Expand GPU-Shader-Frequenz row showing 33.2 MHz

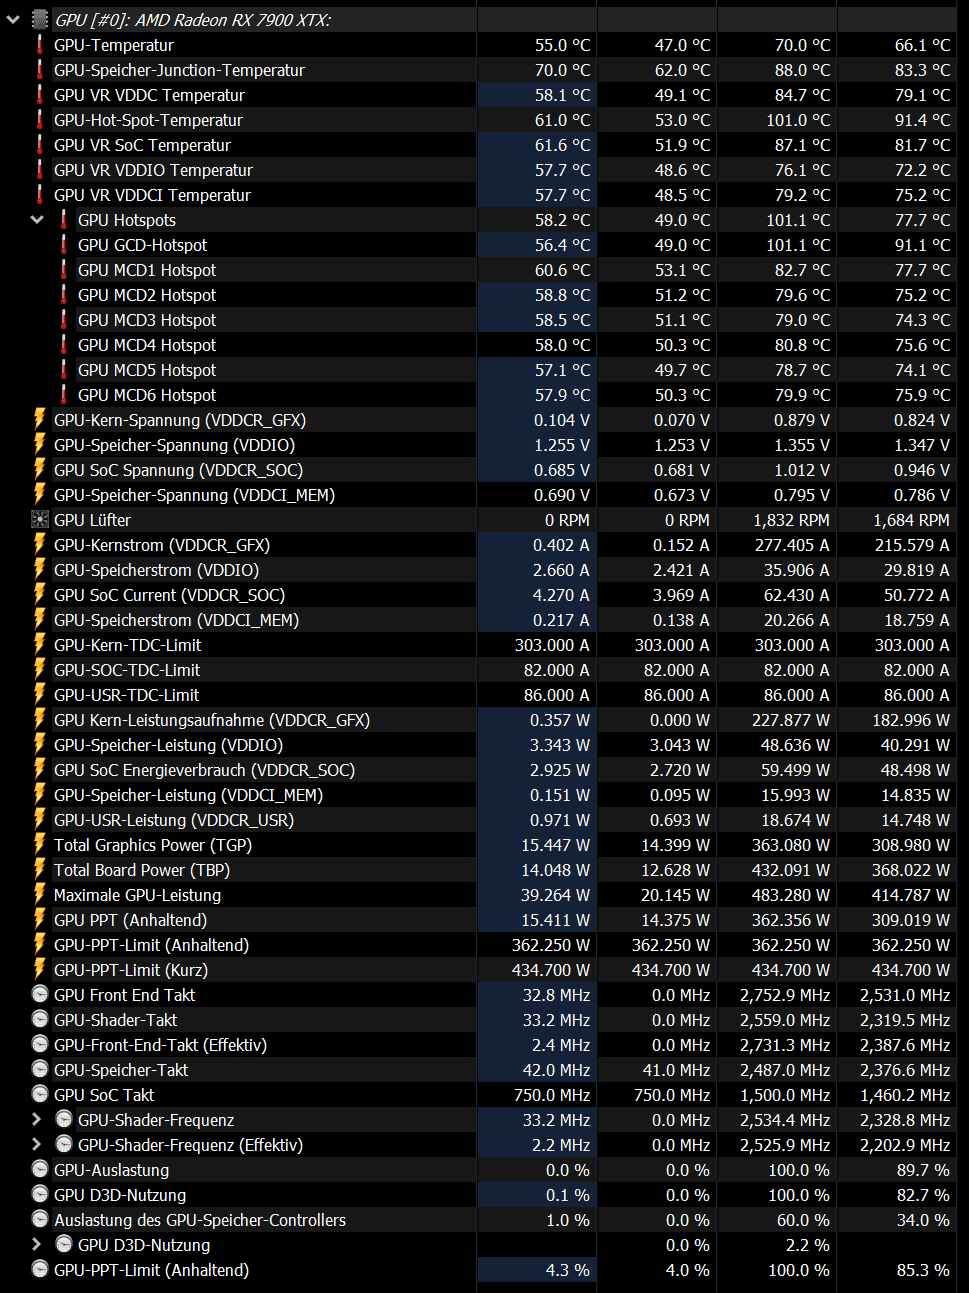point(37,1119)
